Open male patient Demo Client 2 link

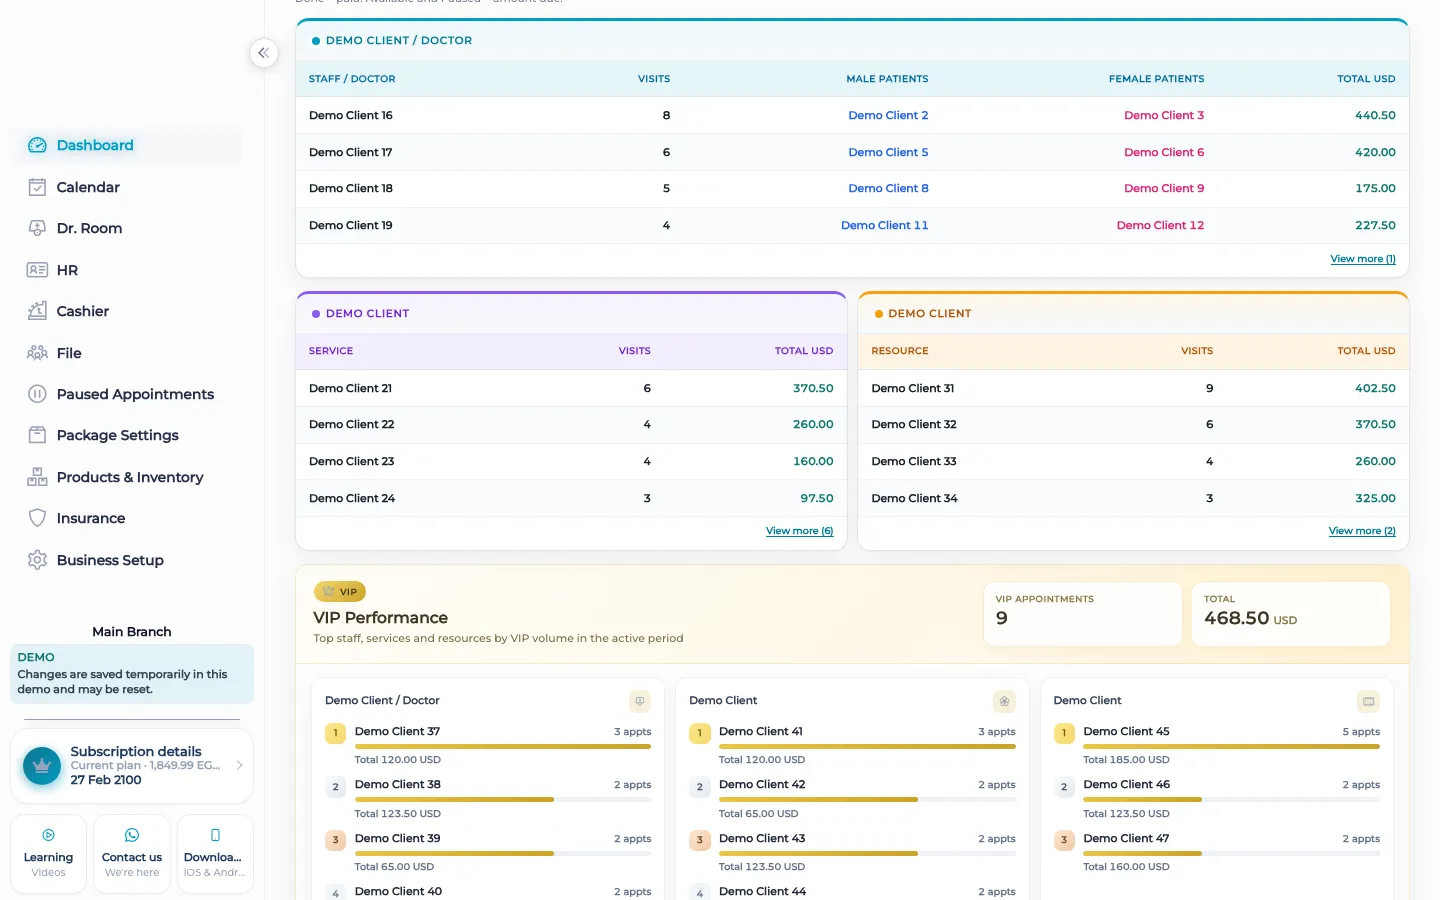(x=888, y=115)
